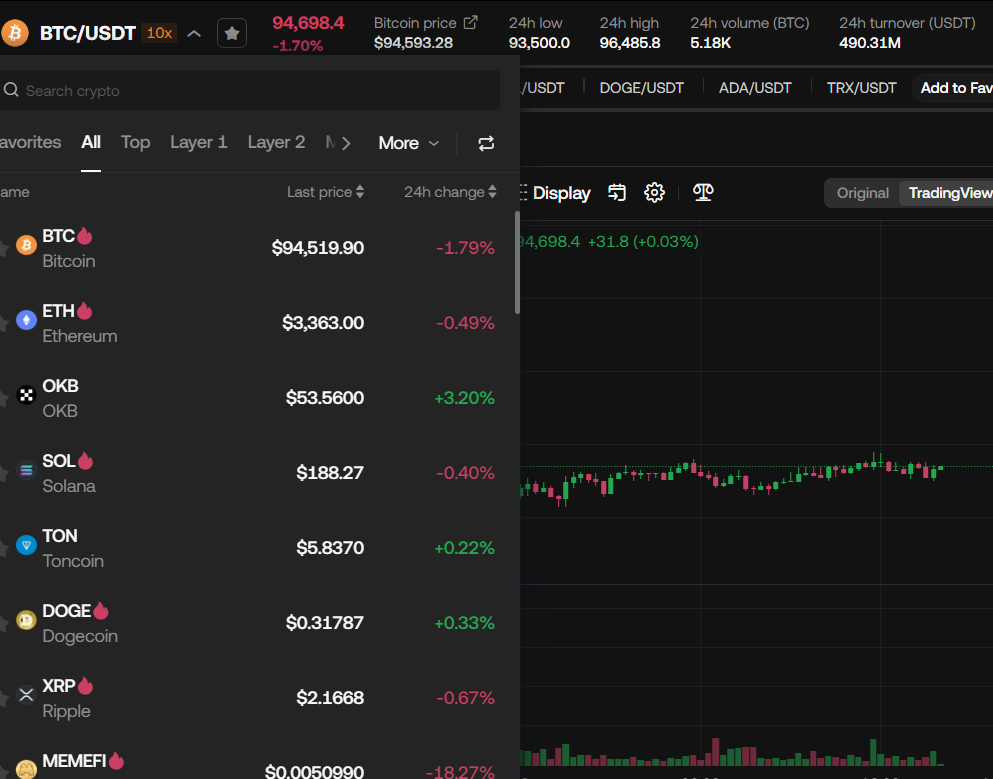
Task: Click the flame icon beside MEMEFI
Action: (x=116, y=760)
